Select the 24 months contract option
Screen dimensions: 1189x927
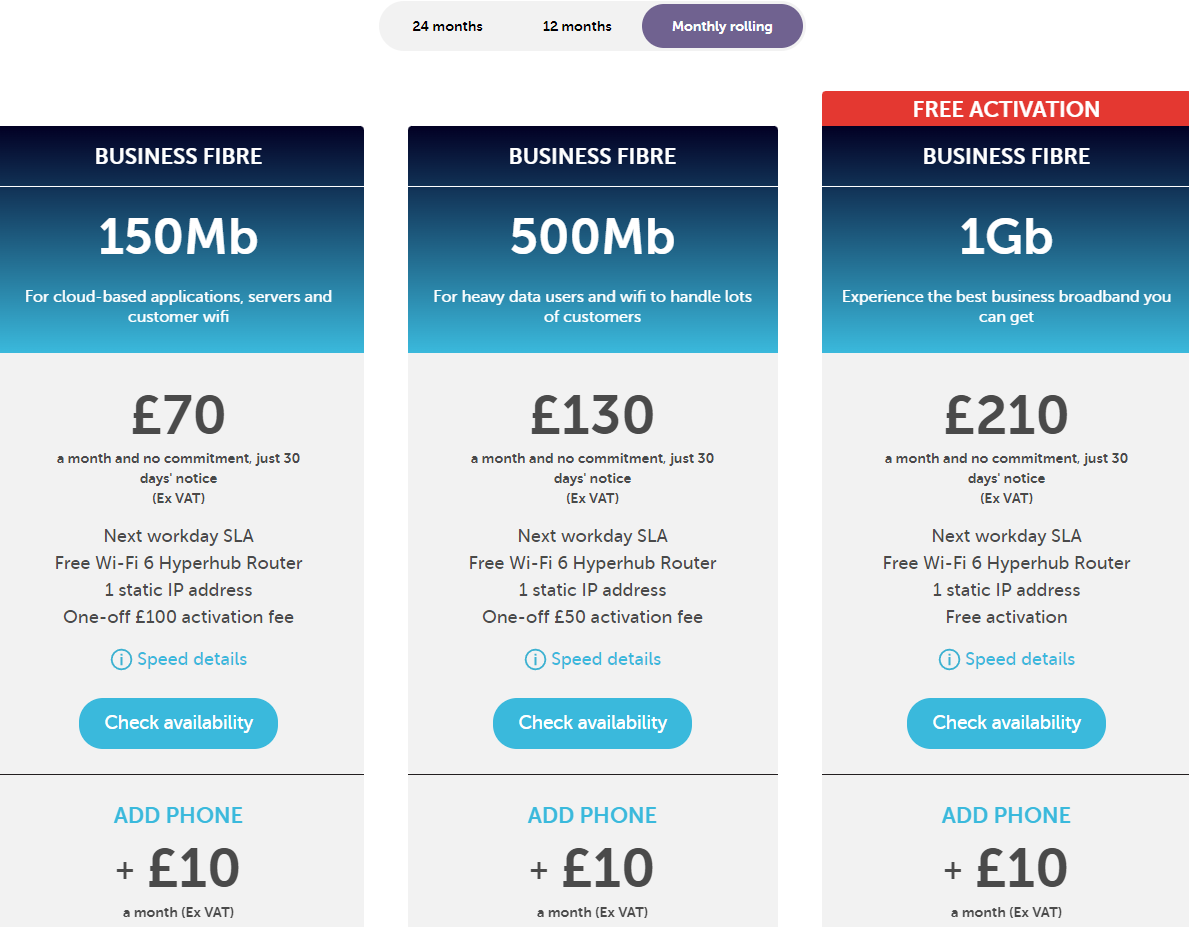[x=447, y=27]
